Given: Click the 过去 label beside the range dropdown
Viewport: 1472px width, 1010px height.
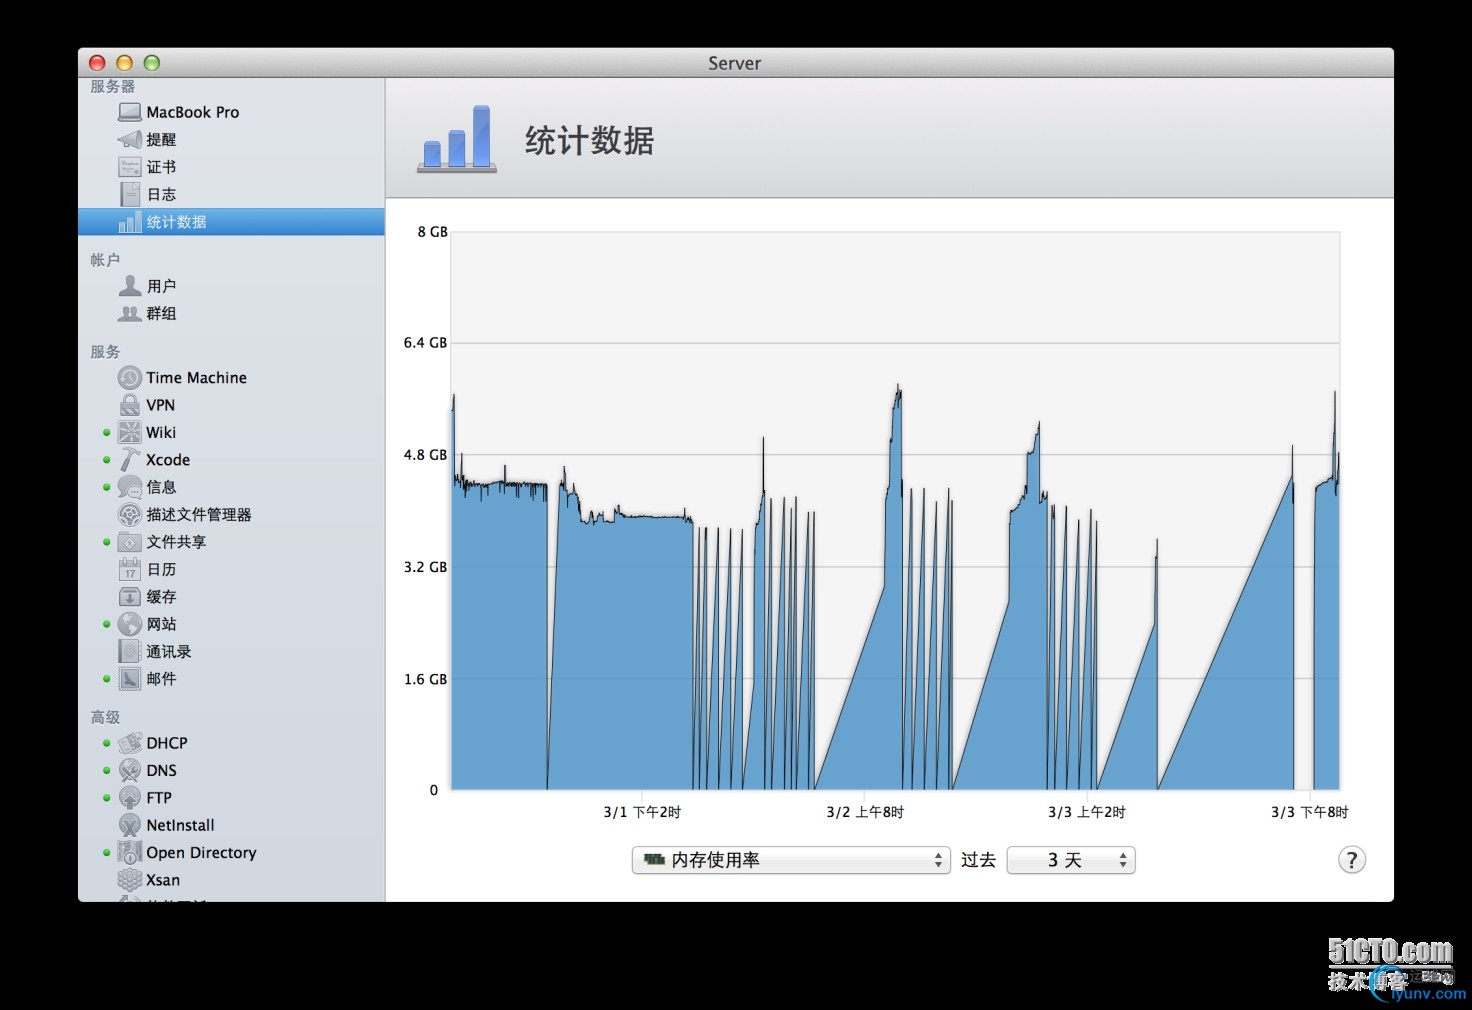Looking at the screenshot, I should [978, 860].
